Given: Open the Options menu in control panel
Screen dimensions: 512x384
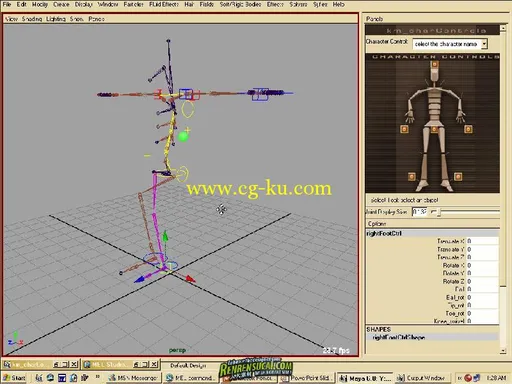Looking at the screenshot, I should 377,224.
